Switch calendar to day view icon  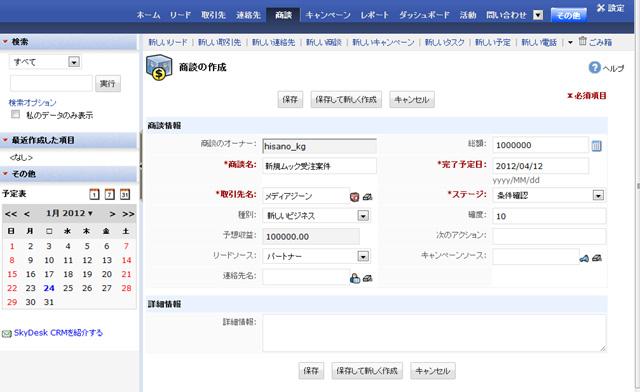point(94,194)
